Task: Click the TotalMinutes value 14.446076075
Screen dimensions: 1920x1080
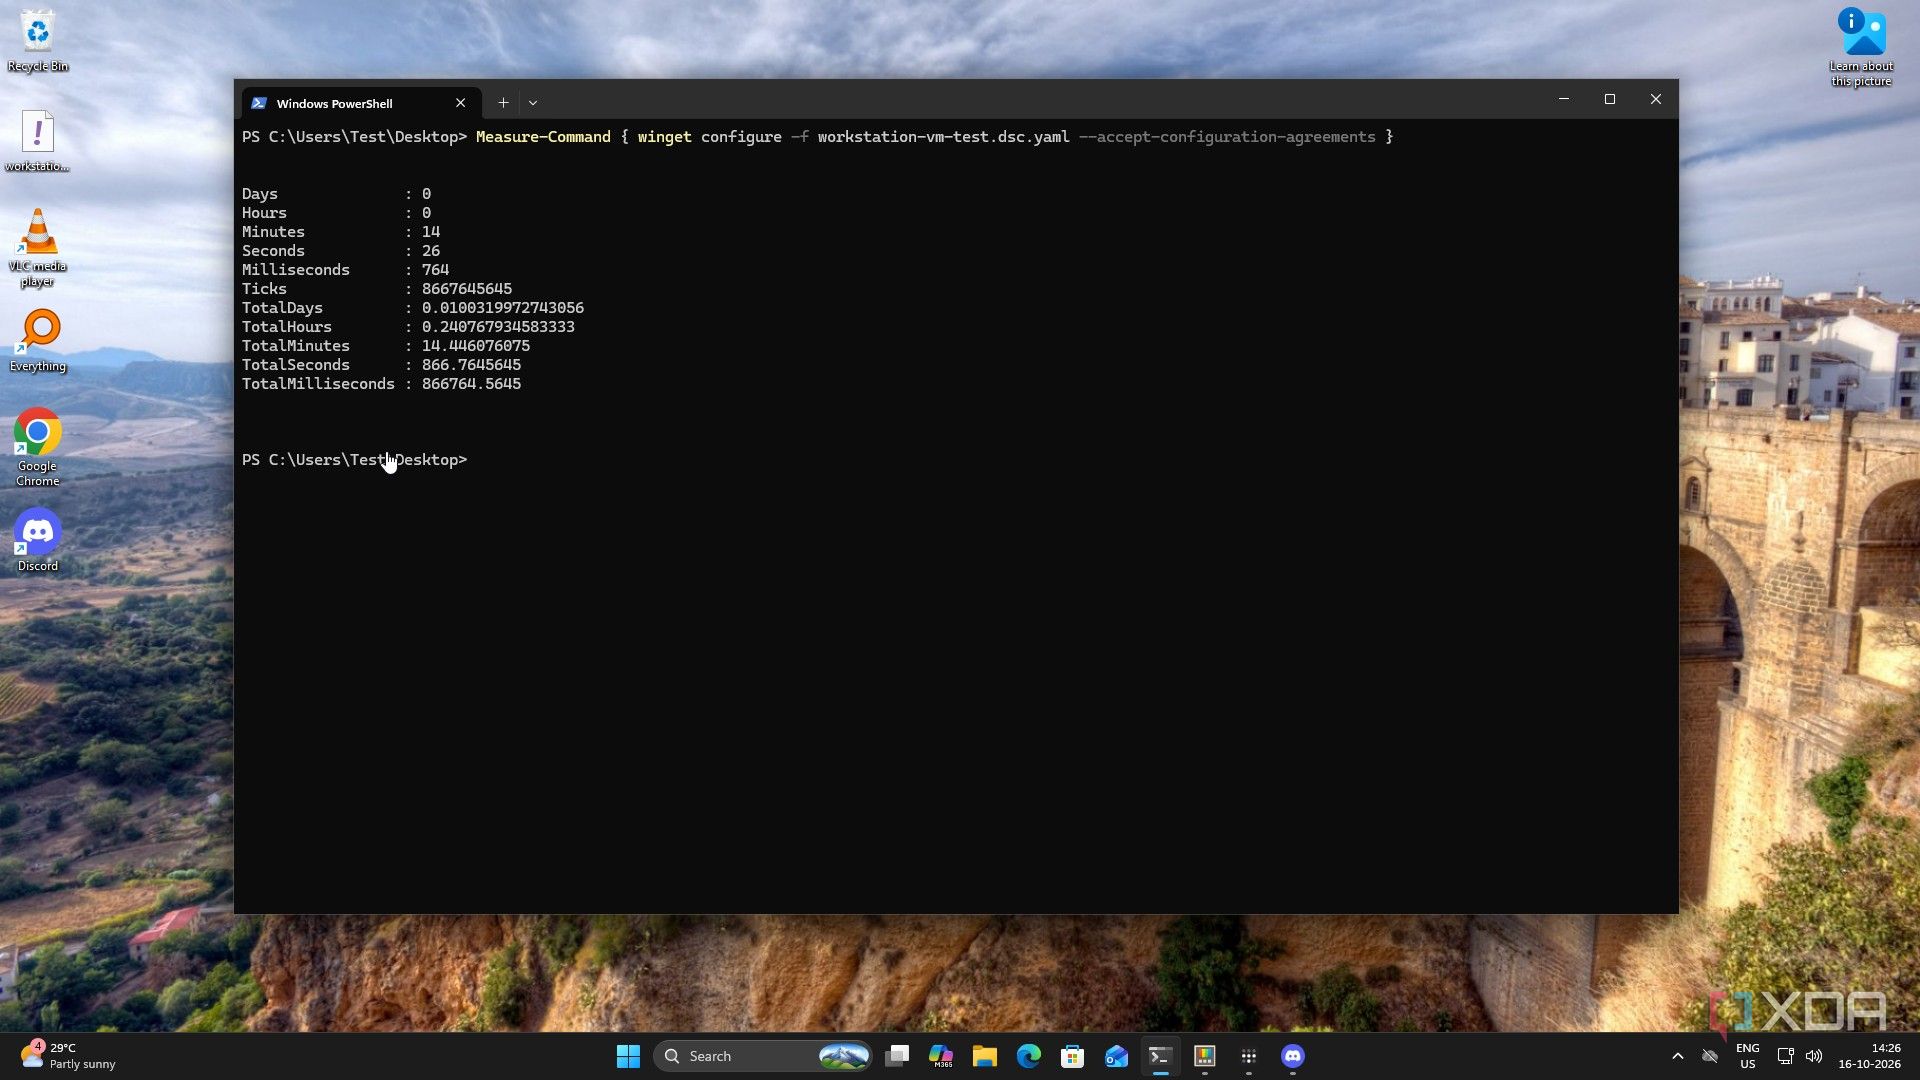Action: [476, 346]
